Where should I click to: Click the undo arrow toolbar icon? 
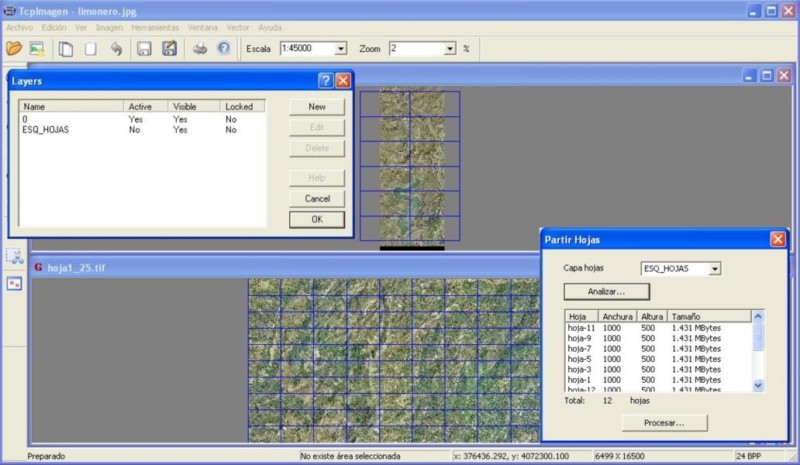[116, 48]
